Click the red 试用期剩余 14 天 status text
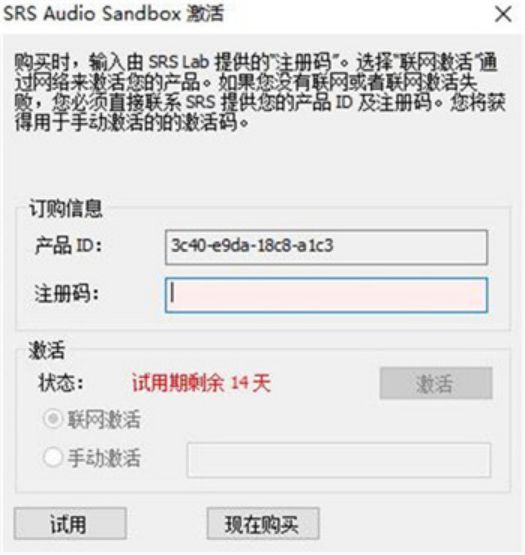 [x=201, y=383]
